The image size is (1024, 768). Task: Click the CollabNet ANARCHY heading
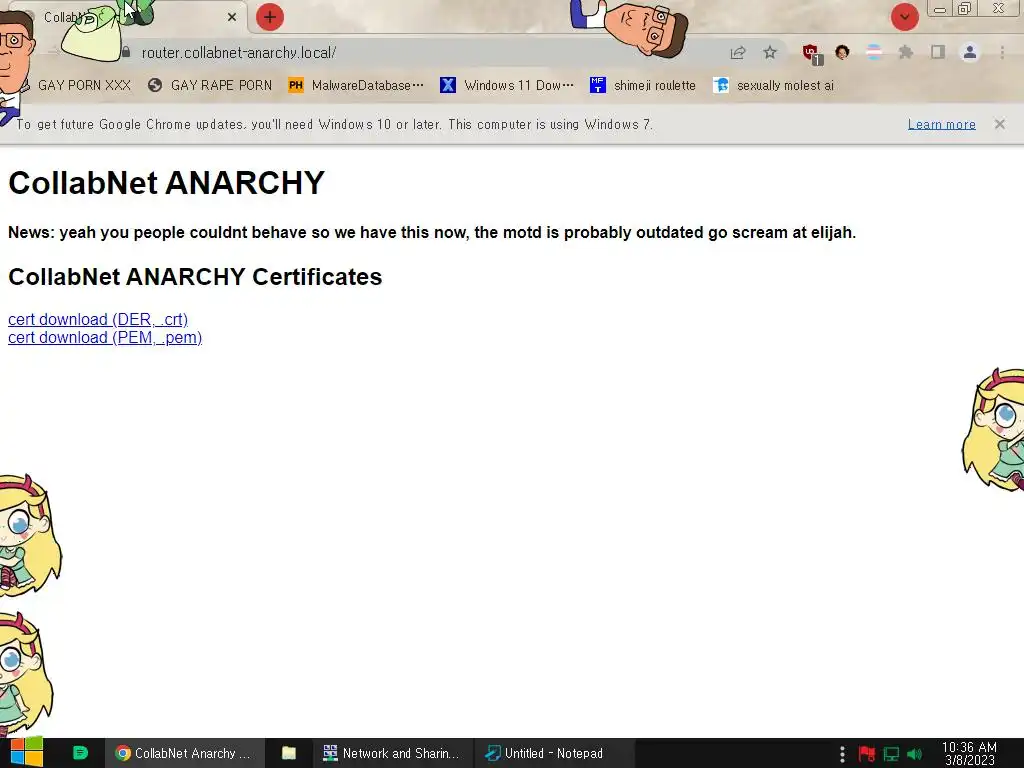point(167,183)
